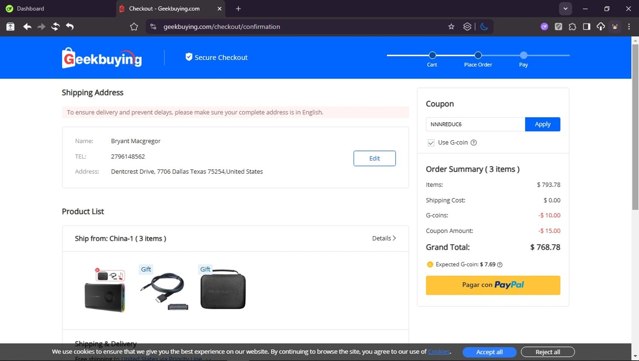
Task: Open the carrying case gift thumbnail
Action: 223,288
